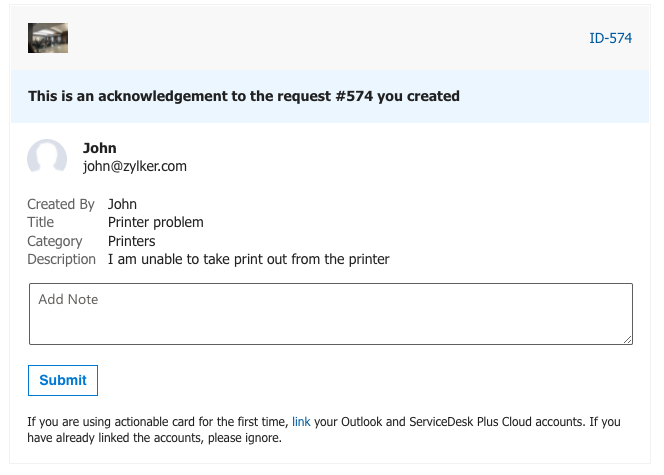
Task: Click the Add Note resize handle
Action: (x=628, y=340)
